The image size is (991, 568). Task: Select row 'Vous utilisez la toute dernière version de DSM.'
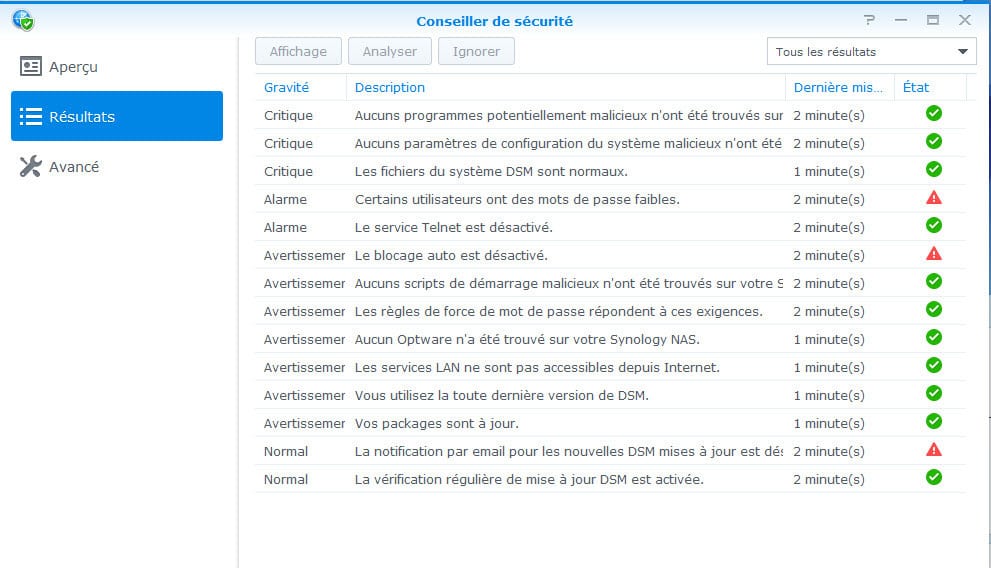point(611,395)
